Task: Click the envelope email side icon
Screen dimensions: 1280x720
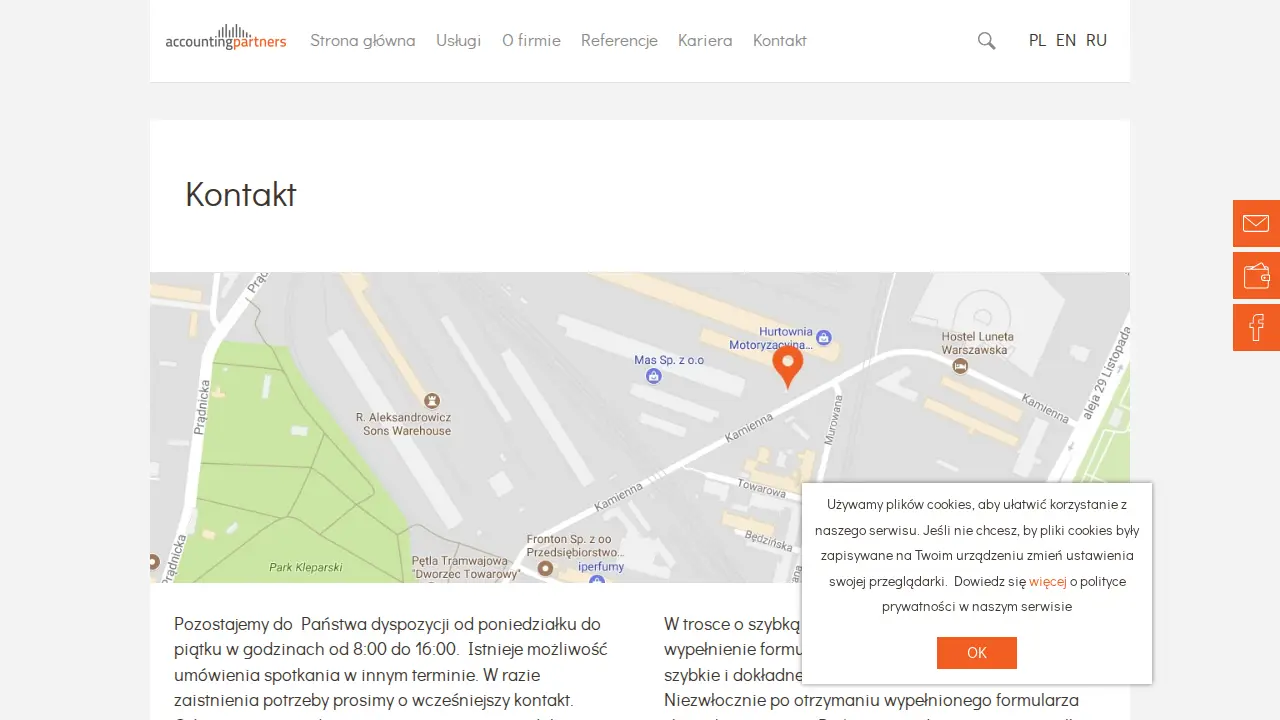Action: [1256, 223]
